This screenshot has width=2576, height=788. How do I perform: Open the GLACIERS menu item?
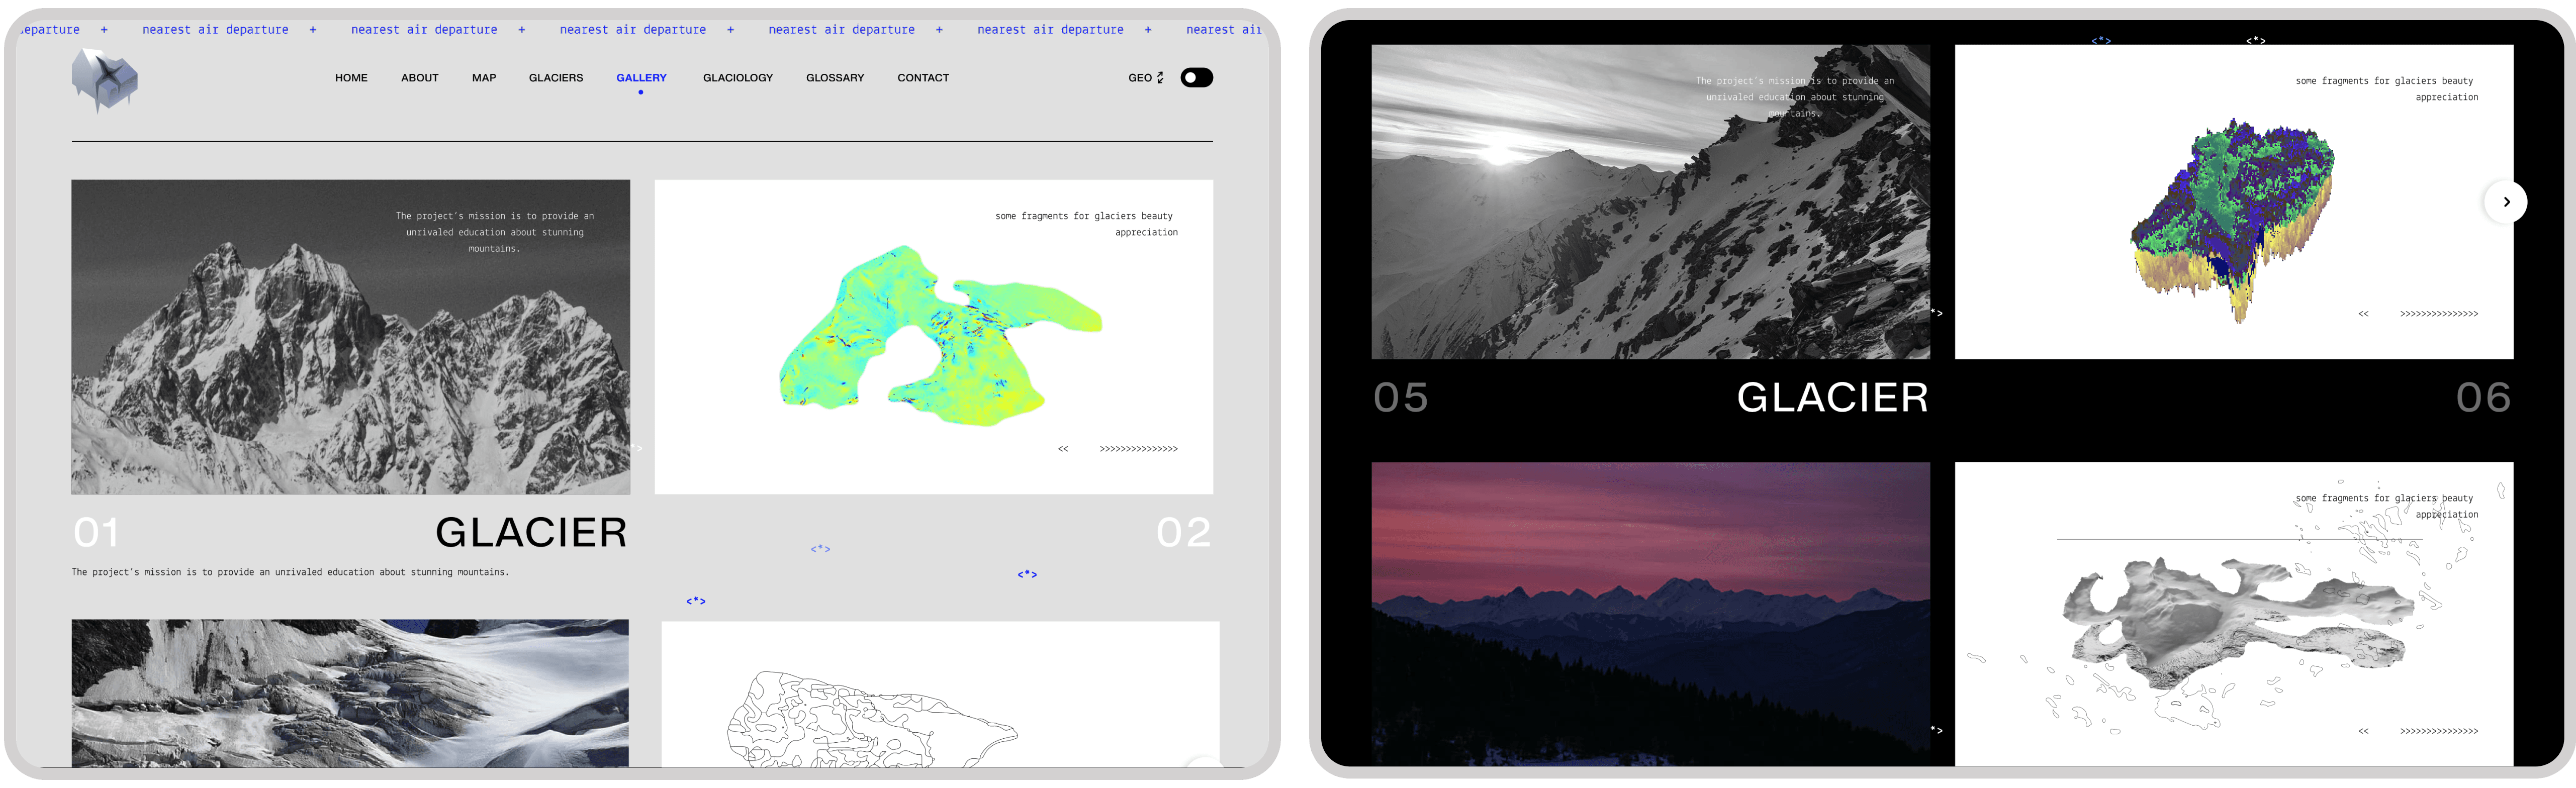[556, 78]
